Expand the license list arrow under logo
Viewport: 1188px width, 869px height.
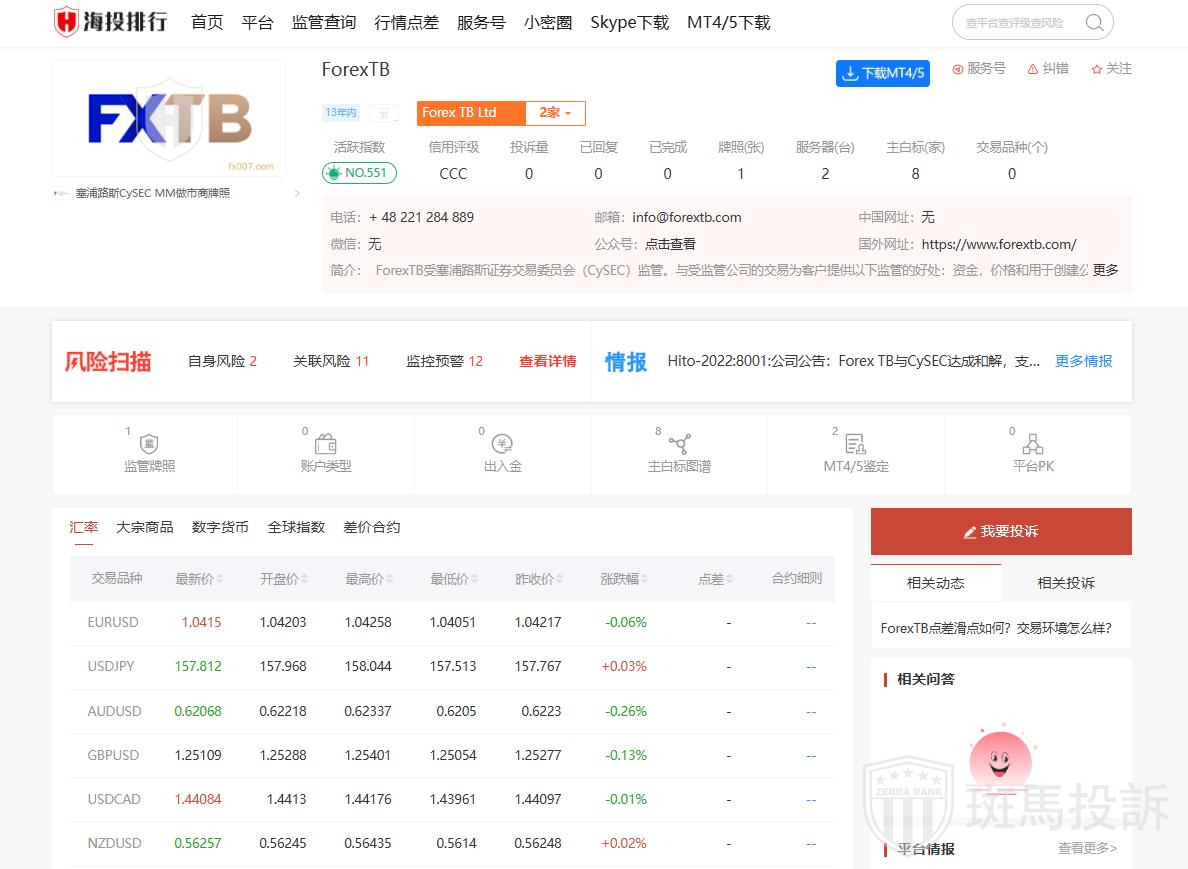[297, 193]
